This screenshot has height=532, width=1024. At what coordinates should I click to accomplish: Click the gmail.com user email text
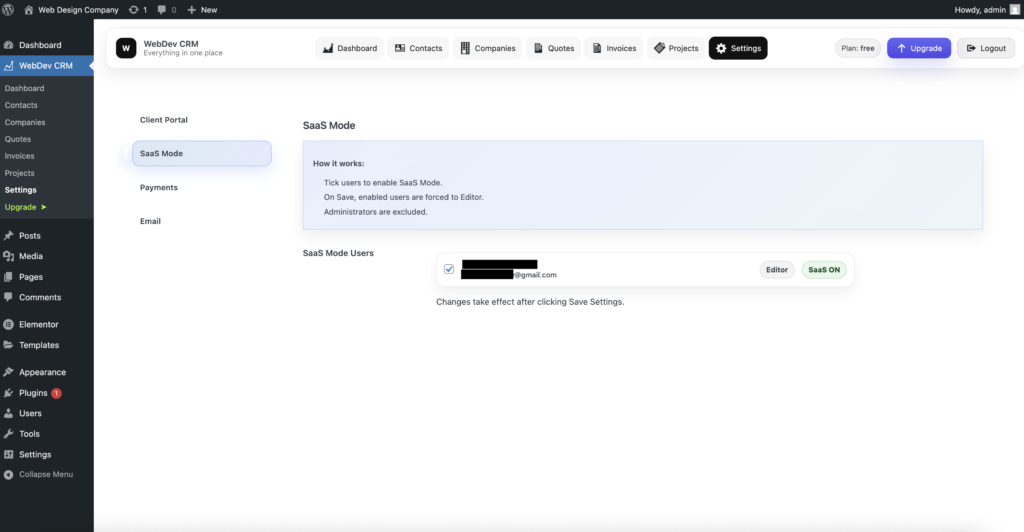click(x=535, y=275)
